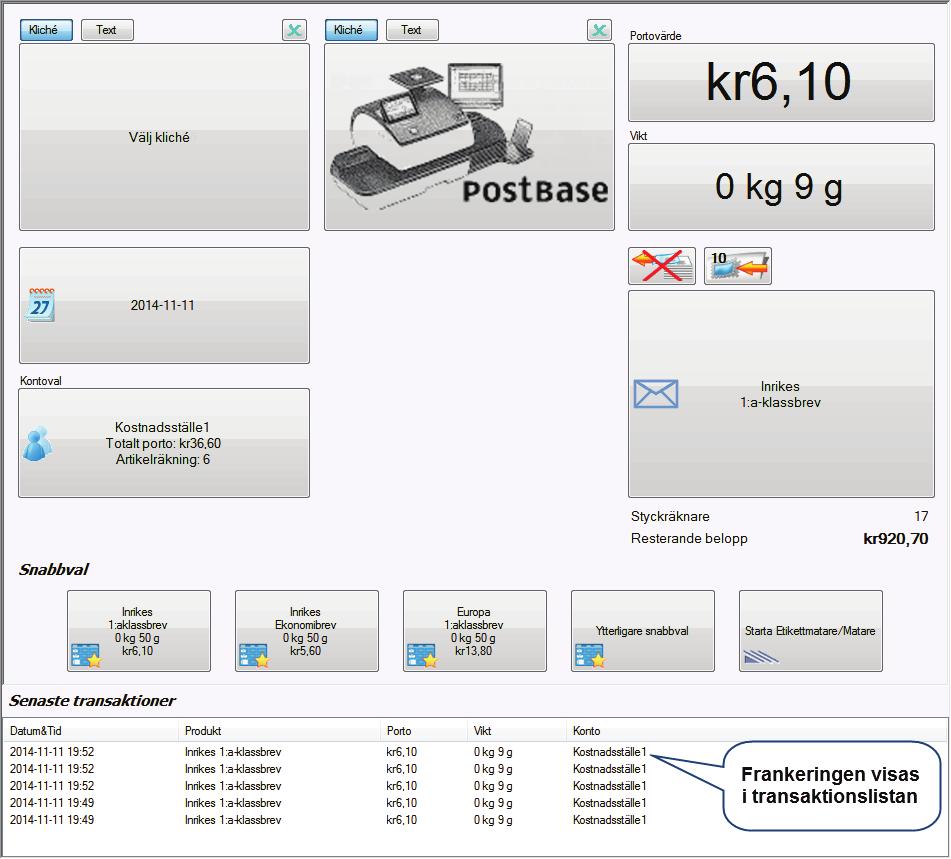
Task: Click the PostBase machine image
Action: point(469,137)
